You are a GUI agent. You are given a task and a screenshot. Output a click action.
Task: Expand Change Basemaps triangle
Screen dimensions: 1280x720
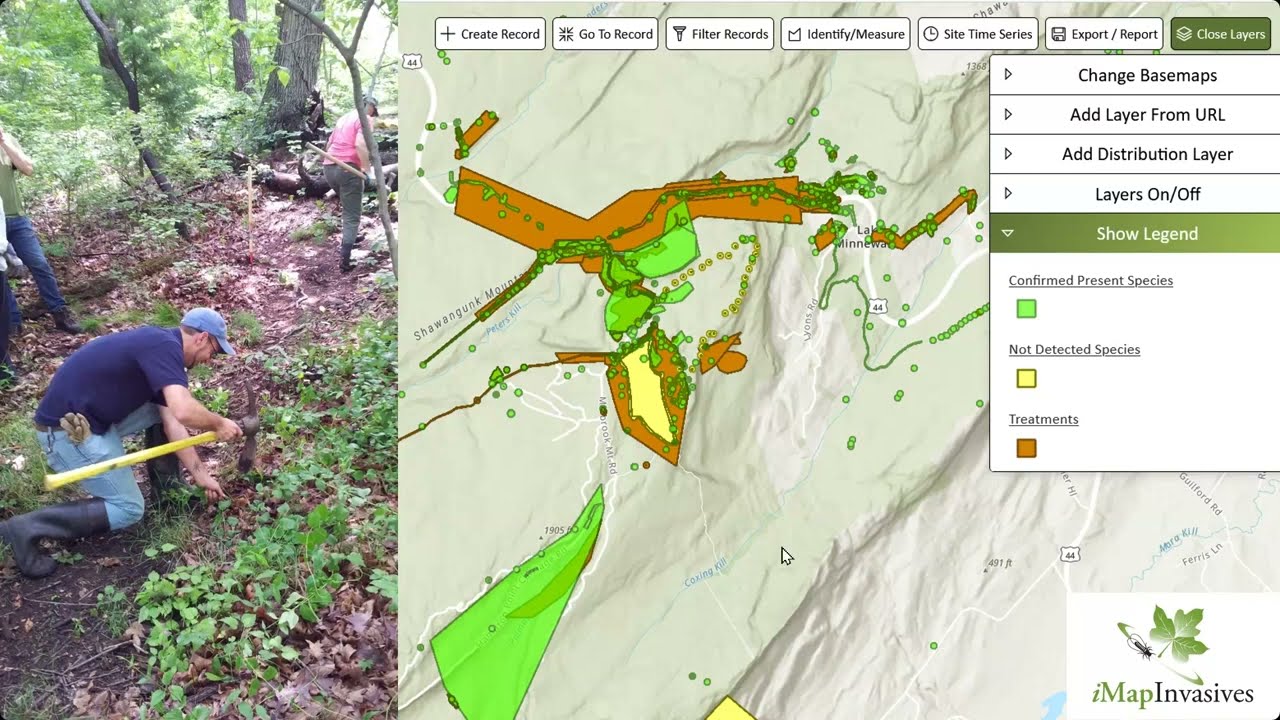tap(1008, 75)
